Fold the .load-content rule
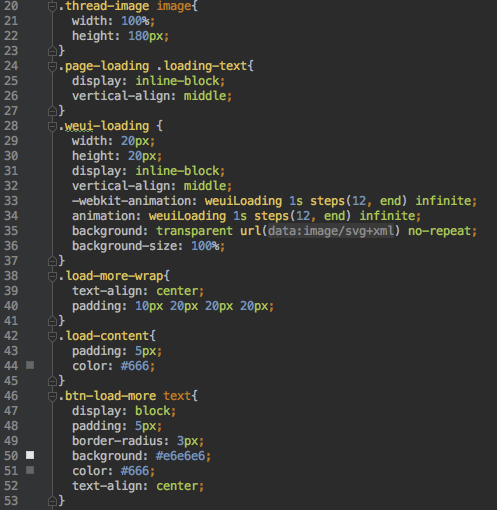Image resolution: width=497 pixels, height=510 pixels. (x=52, y=336)
